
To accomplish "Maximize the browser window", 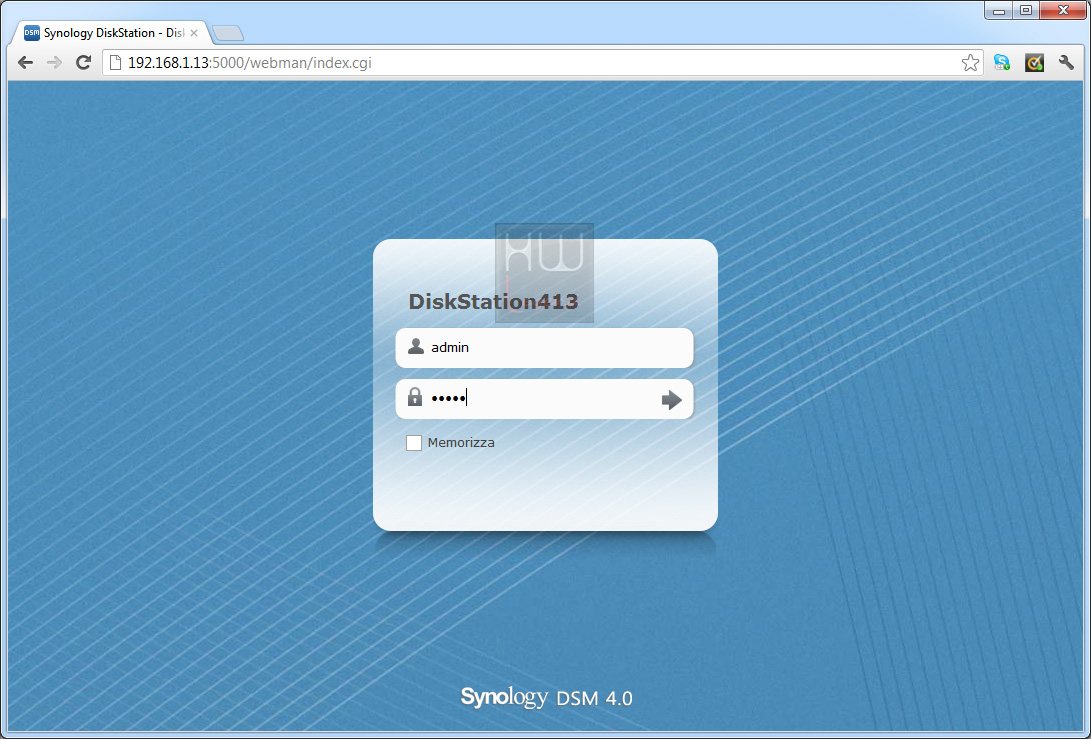I will point(1026,10).
